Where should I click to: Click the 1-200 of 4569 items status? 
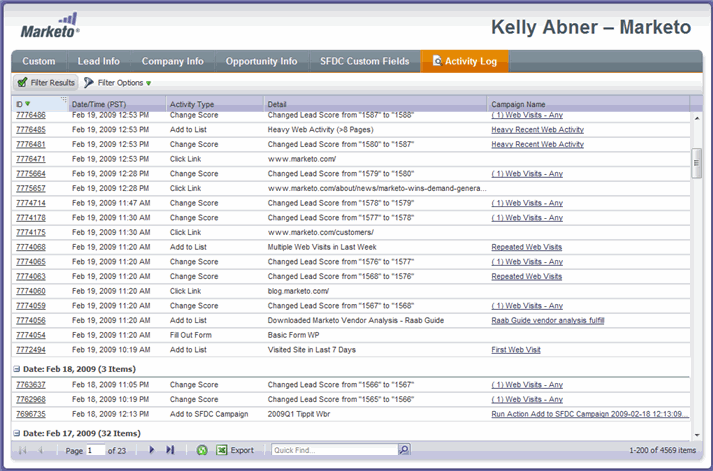pyautogui.click(x=663, y=450)
